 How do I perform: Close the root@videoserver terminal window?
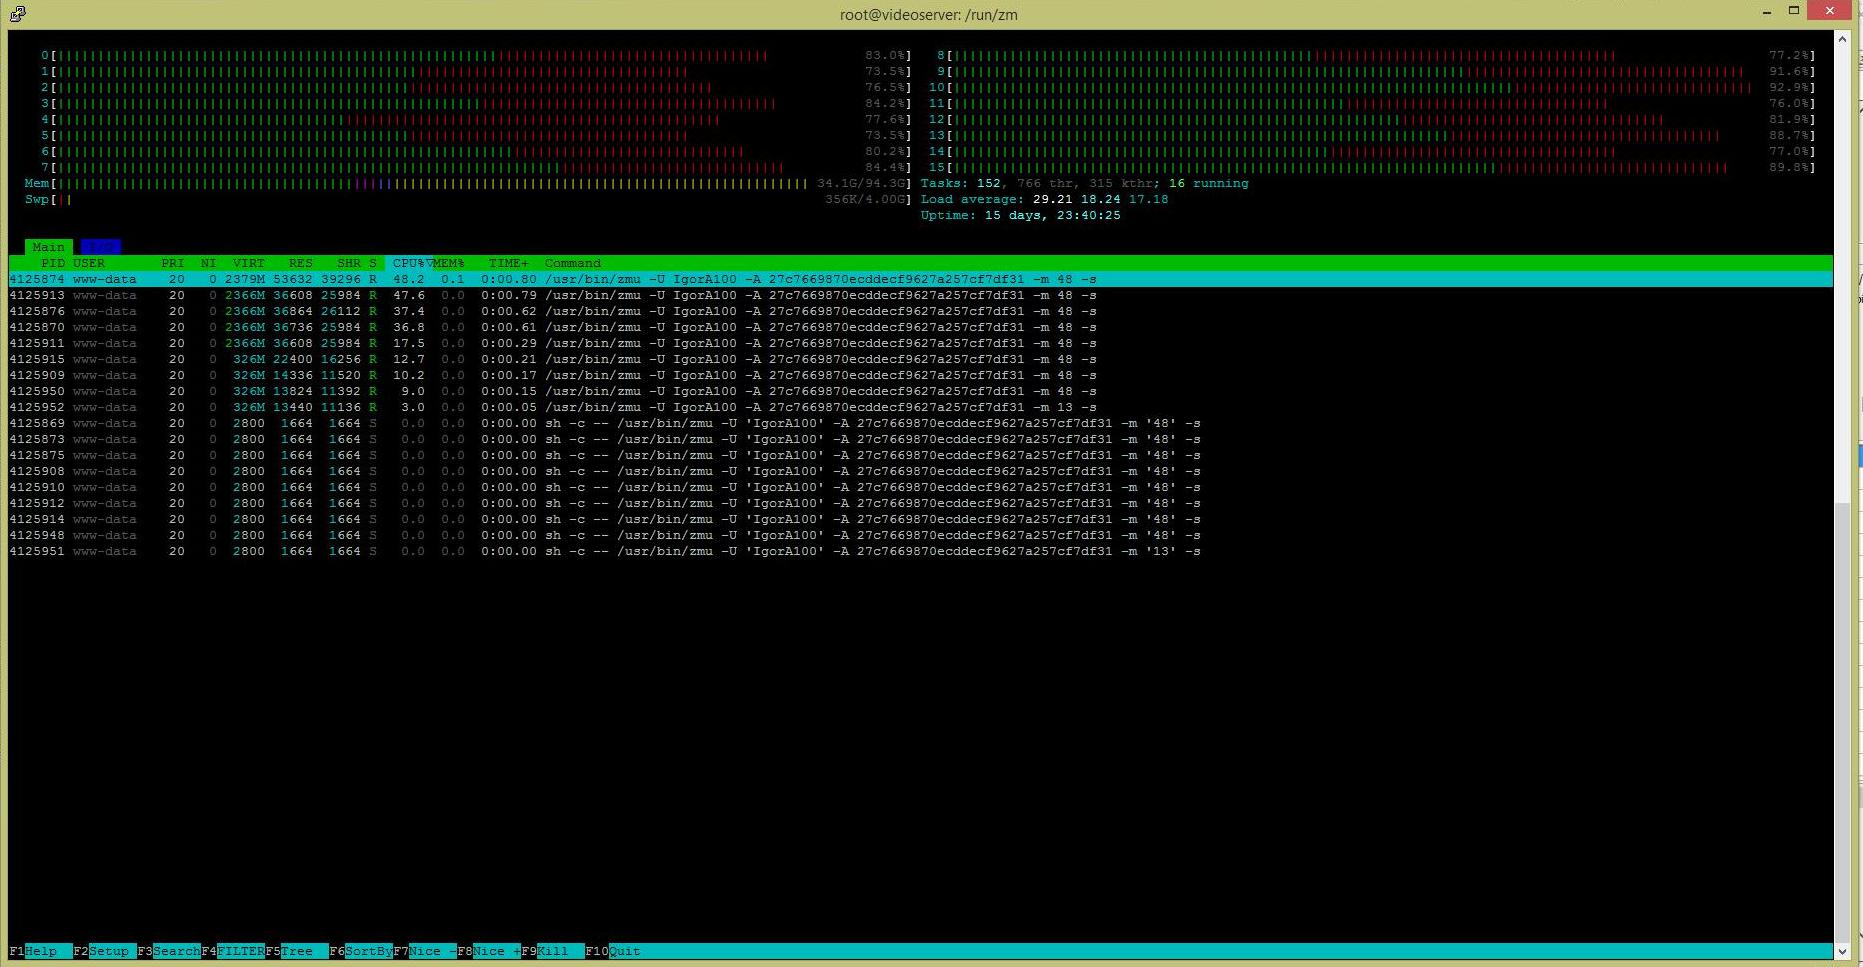click(1831, 11)
